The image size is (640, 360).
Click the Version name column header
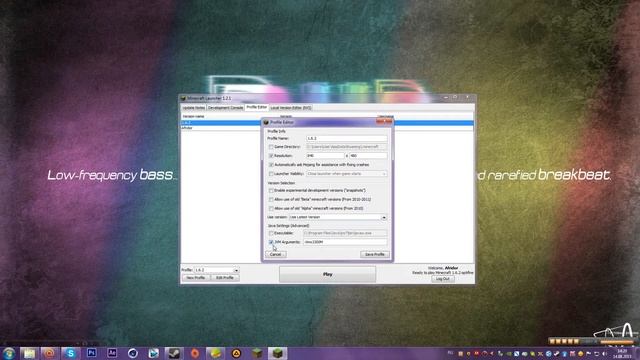point(193,117)
